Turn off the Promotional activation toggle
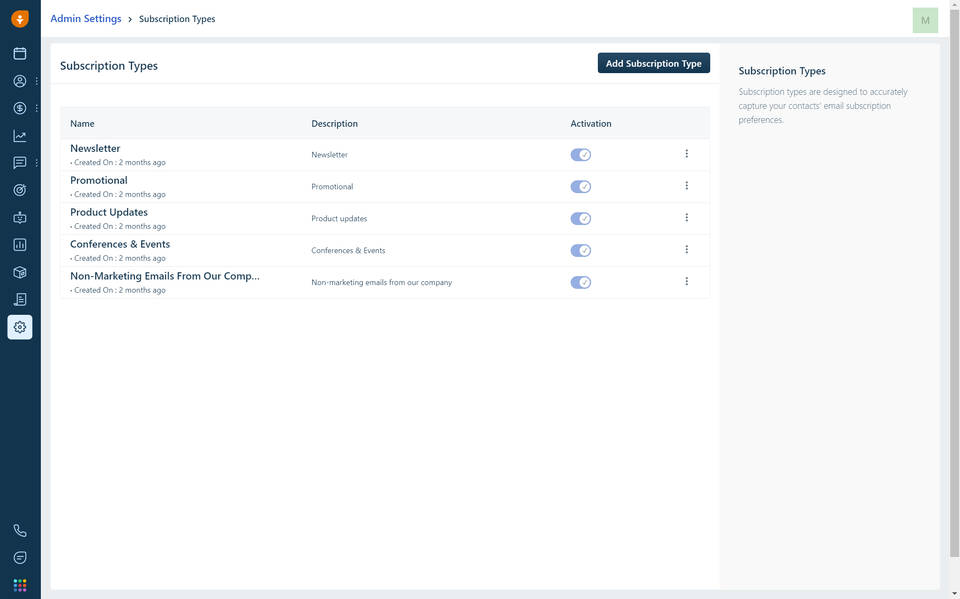960x599 pixels. pos(581,187)
